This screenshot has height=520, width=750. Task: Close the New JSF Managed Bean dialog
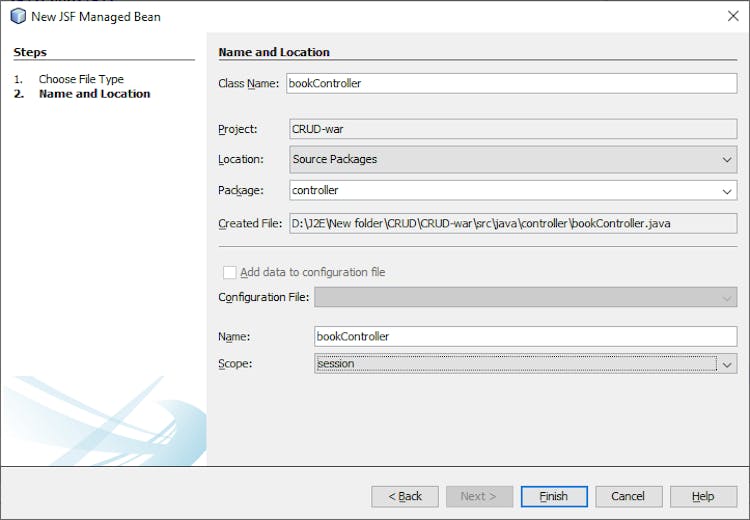pos(732,16)
